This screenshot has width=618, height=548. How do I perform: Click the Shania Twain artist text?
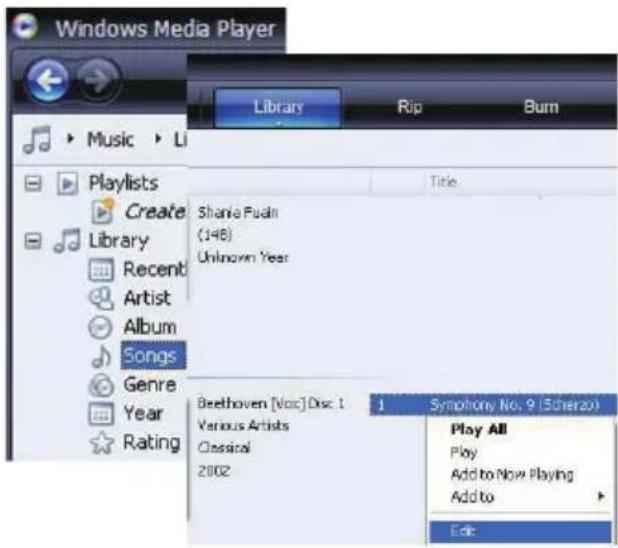pyautogui.click(x=238, y=213)
